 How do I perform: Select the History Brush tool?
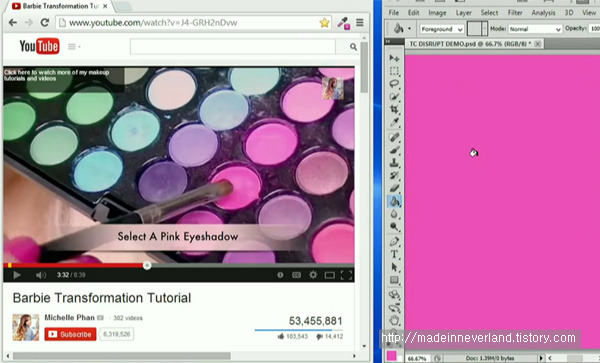394,176
